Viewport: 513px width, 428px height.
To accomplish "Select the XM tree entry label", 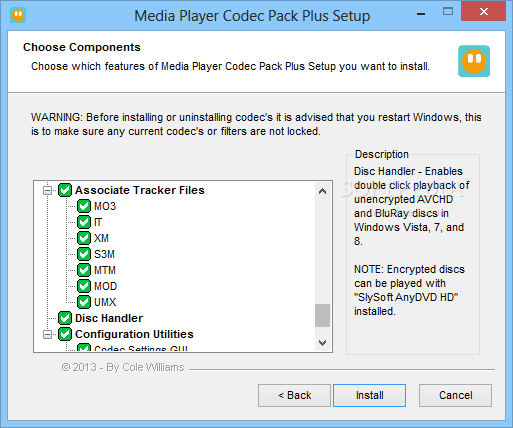I will pos(101,238).
